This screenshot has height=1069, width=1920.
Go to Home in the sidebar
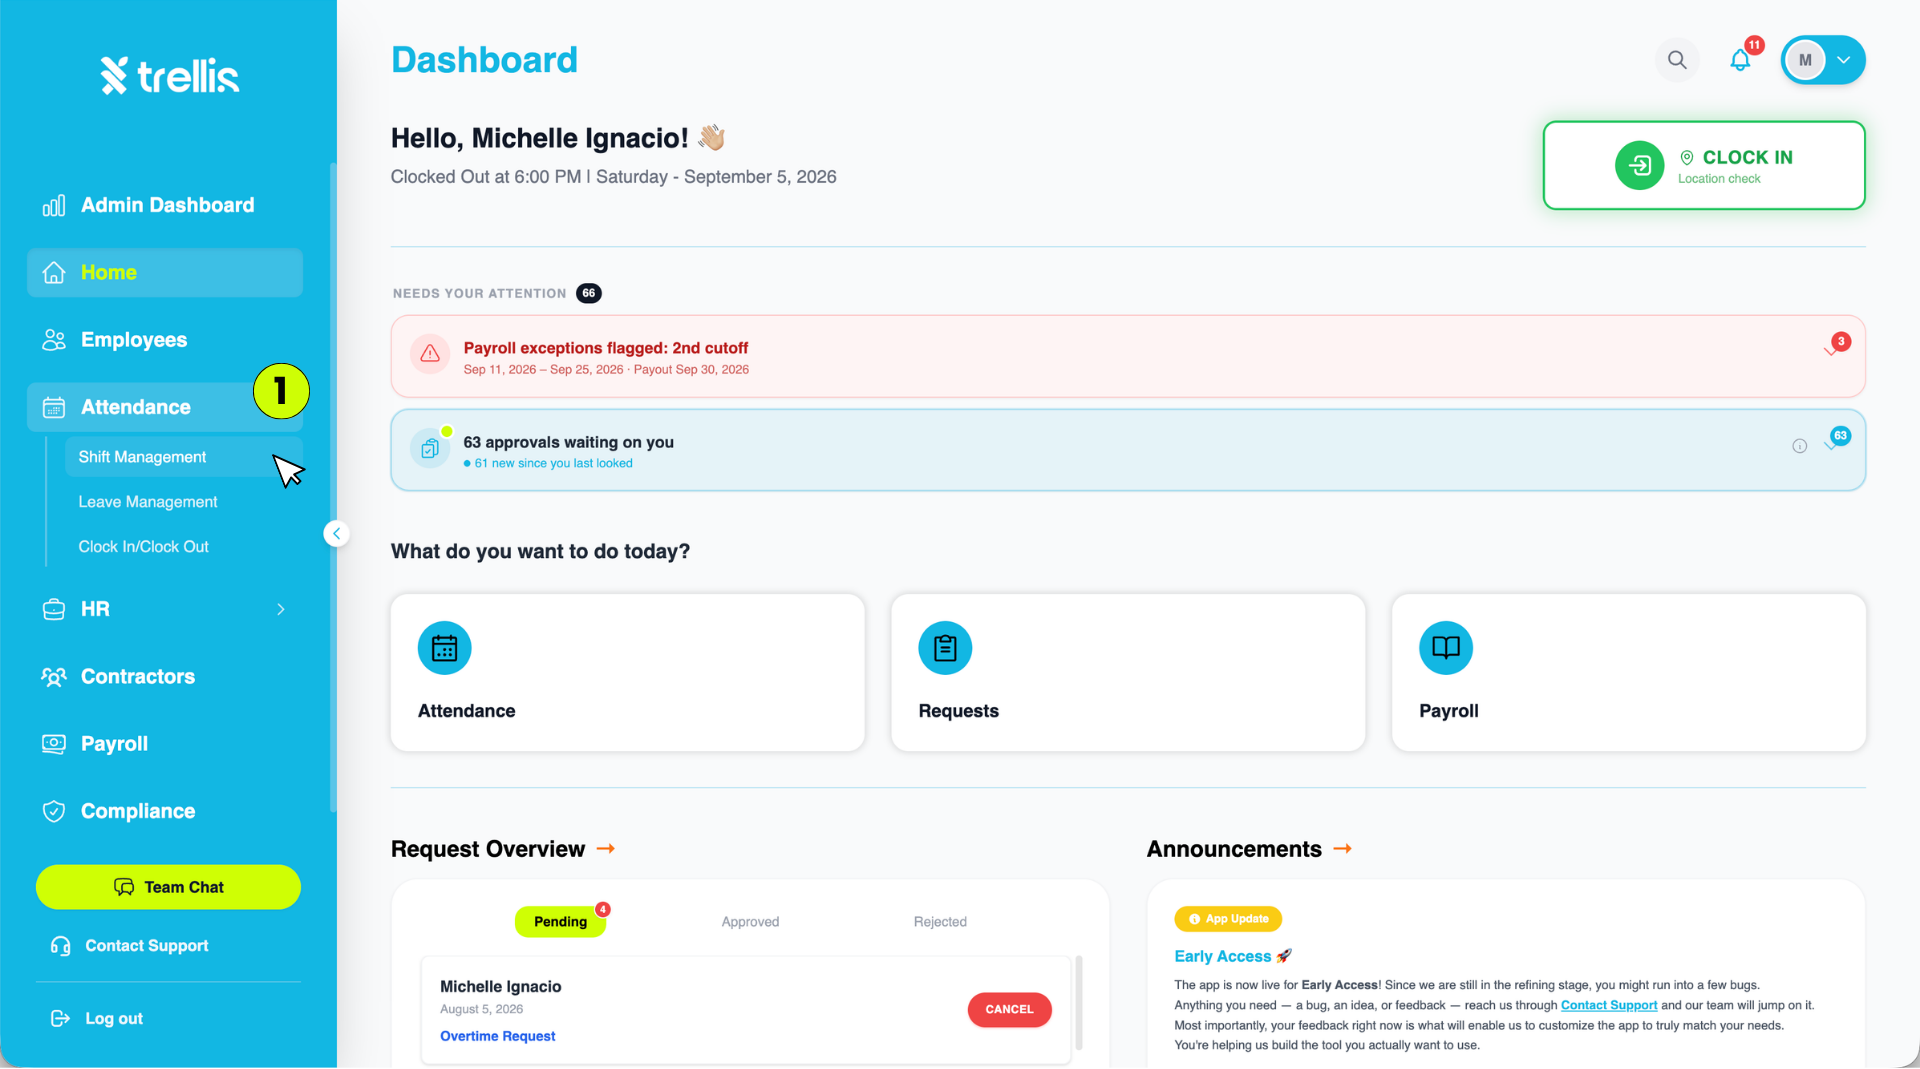(x=165, y=273)
